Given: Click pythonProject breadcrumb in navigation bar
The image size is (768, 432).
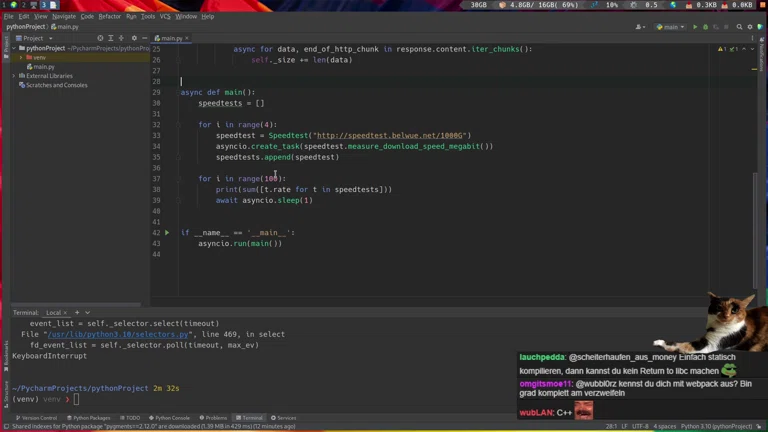Looking at the screenshot, I should tap(25, 27).
